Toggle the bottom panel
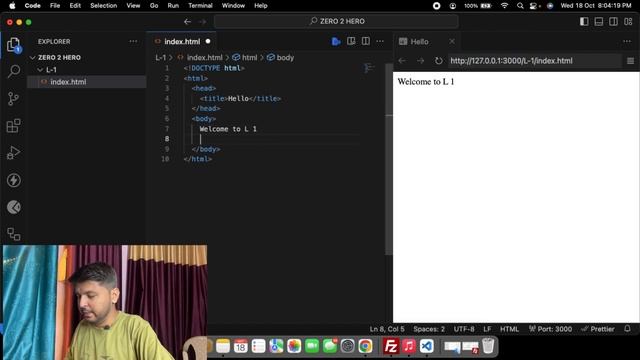The height and width of the screenshot is (360, 640). click(599, 22)
